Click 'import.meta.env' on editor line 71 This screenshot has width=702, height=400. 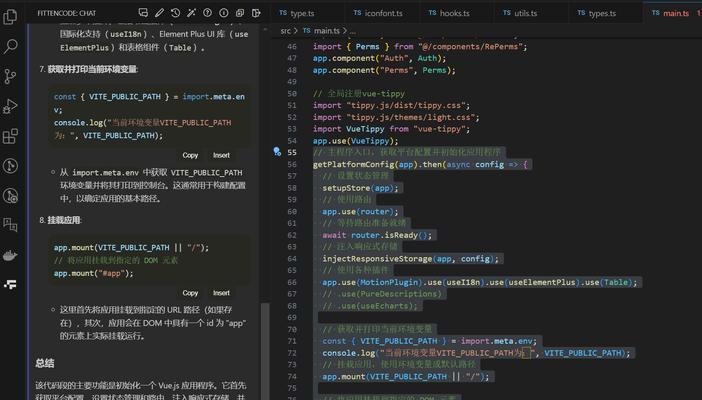[x=497, y=341]
